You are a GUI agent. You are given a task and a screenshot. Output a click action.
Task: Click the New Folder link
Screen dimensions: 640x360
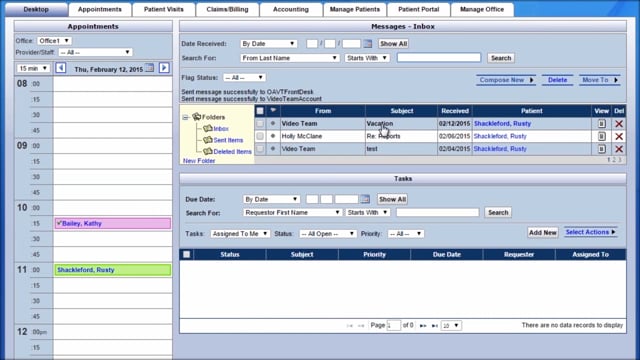pyautogui.click(x=199, y=161)
